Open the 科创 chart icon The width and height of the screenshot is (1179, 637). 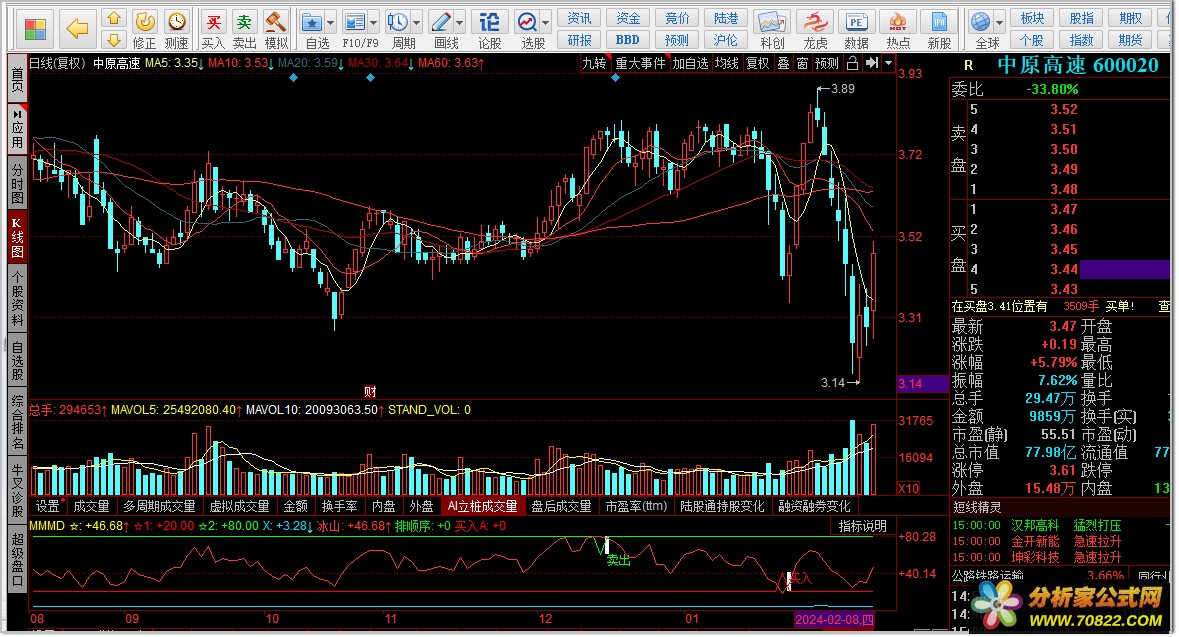(x=772, y=29)
